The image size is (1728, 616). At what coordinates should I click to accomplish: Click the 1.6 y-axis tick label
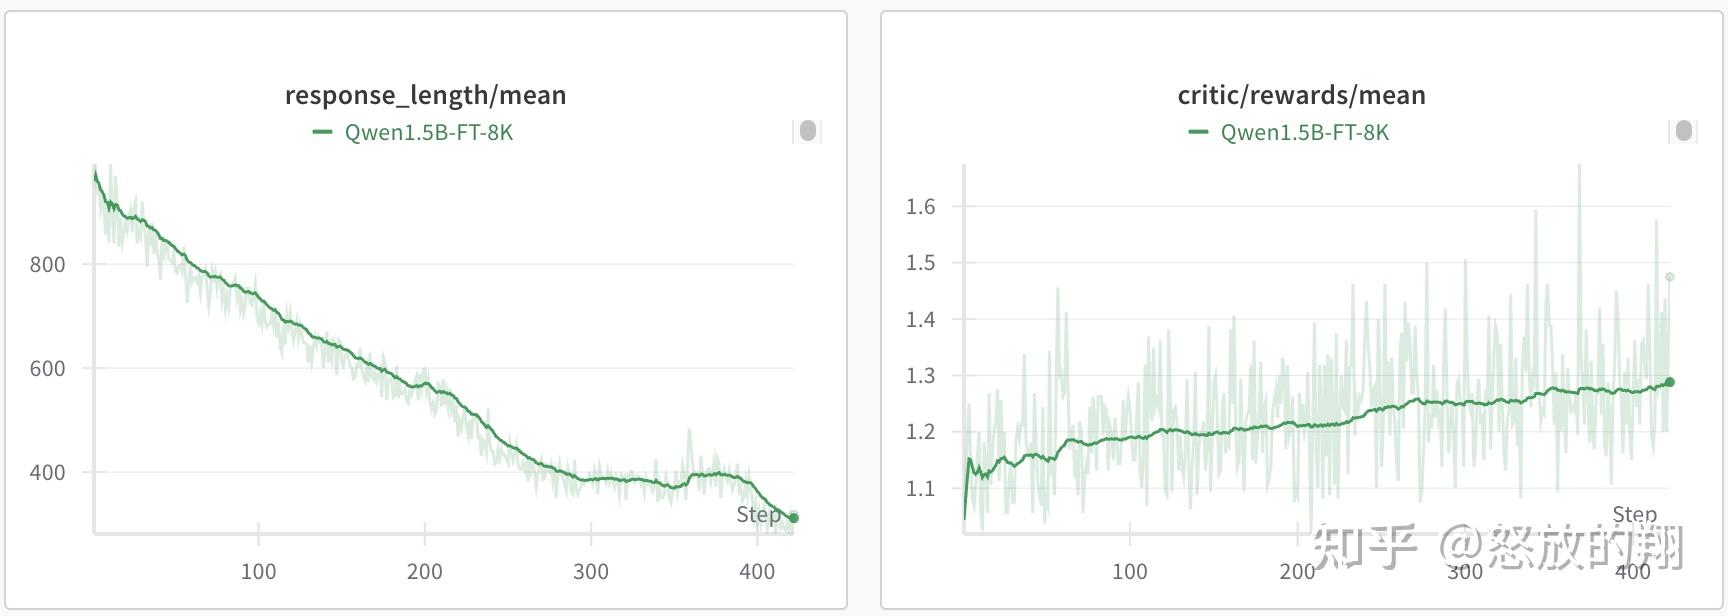[920, 207]
